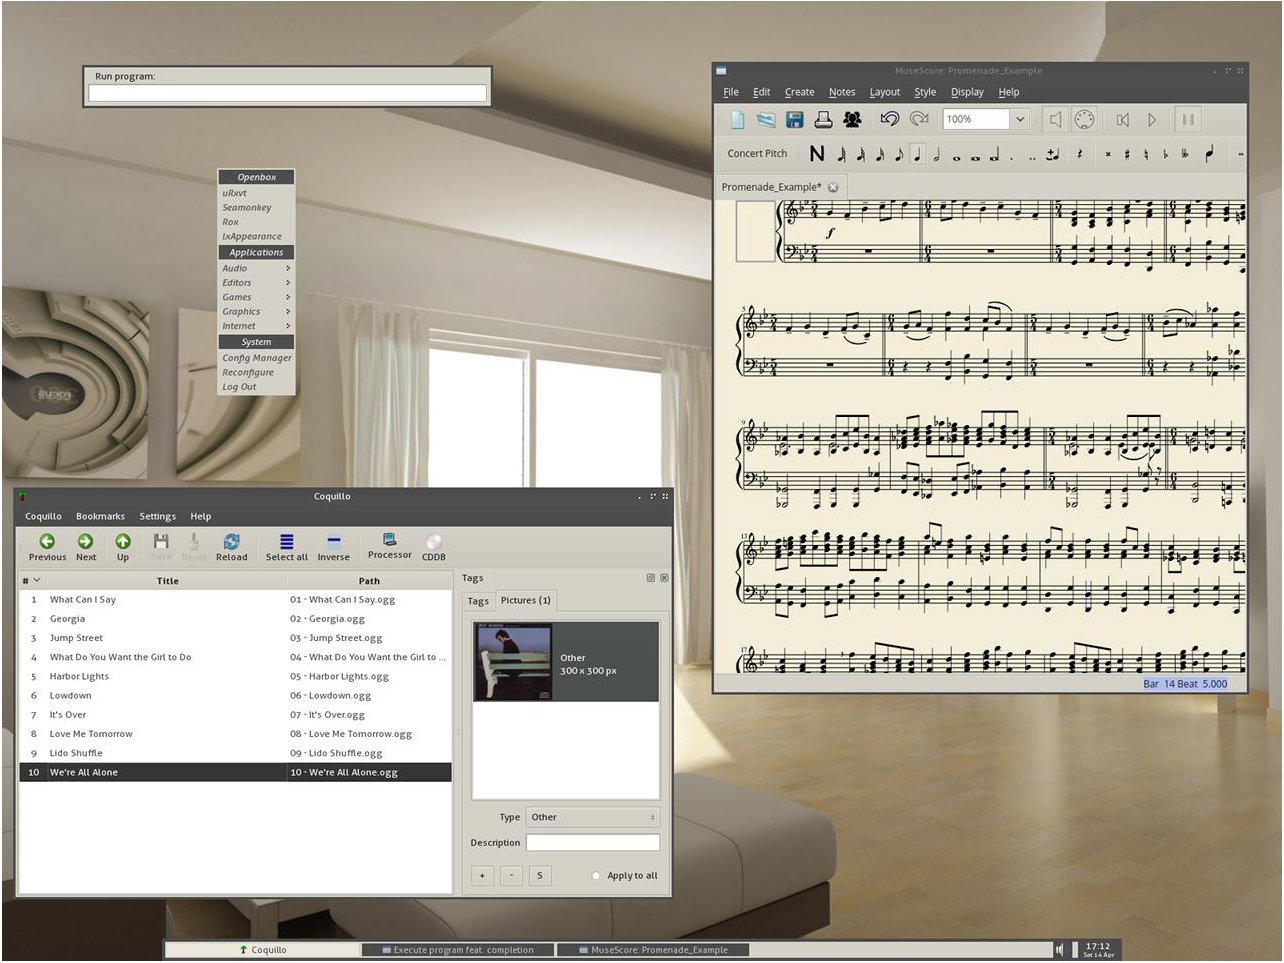Switch to Coquillo in the taskbar
This screenshot has height=963, width=1284.
pyautogui.click(x=262, y=950)
